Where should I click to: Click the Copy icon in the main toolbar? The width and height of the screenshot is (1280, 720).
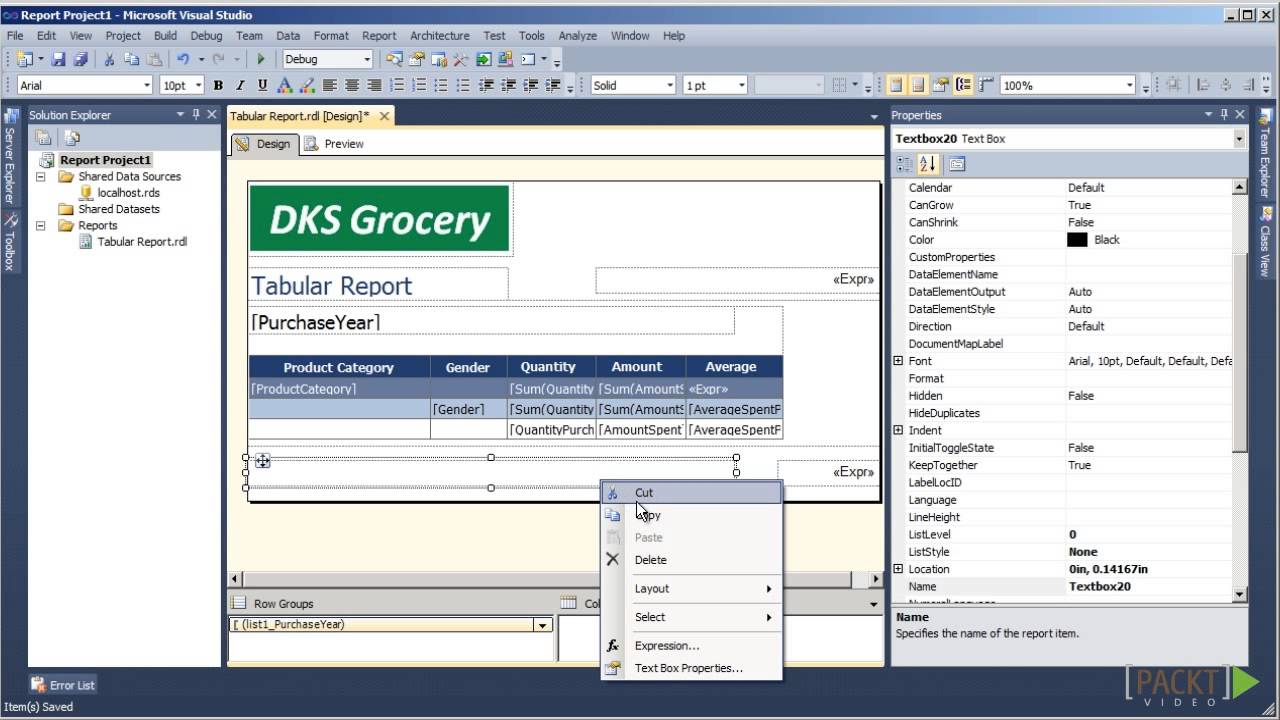point(131,60)
